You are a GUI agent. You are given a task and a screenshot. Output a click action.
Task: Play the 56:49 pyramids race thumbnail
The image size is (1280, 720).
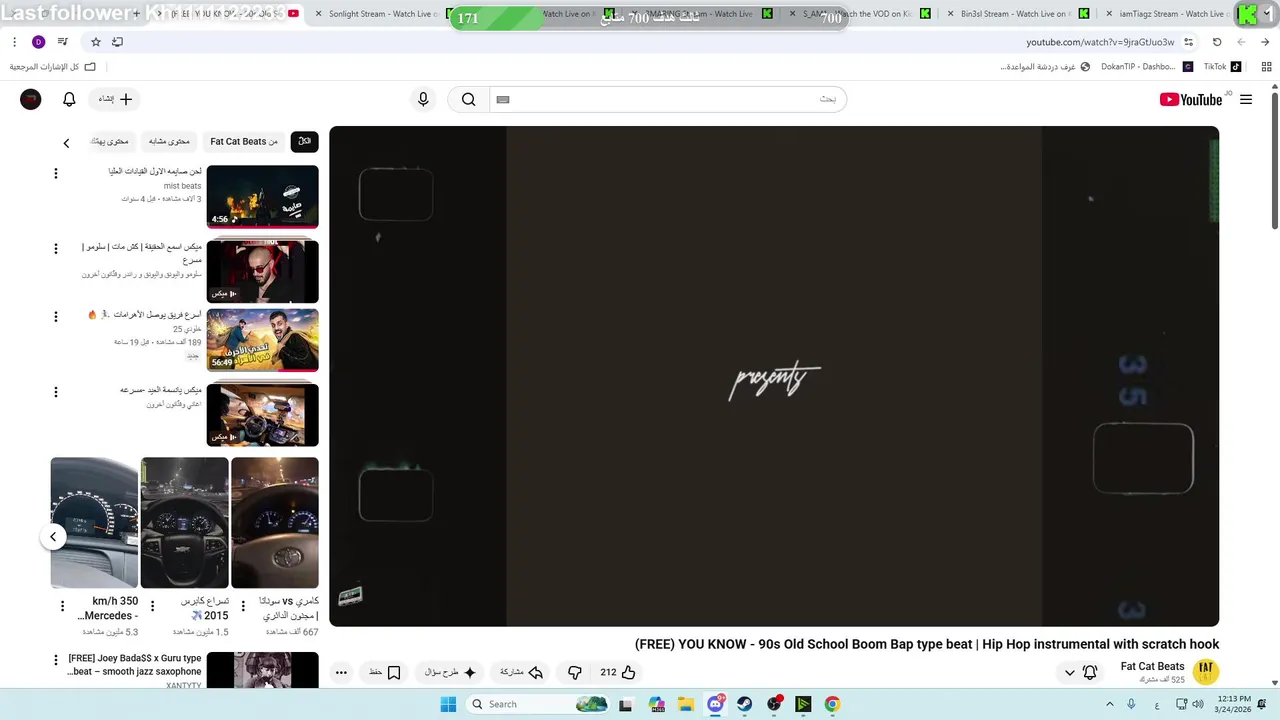pyautogui.click(x=262, y=340)
